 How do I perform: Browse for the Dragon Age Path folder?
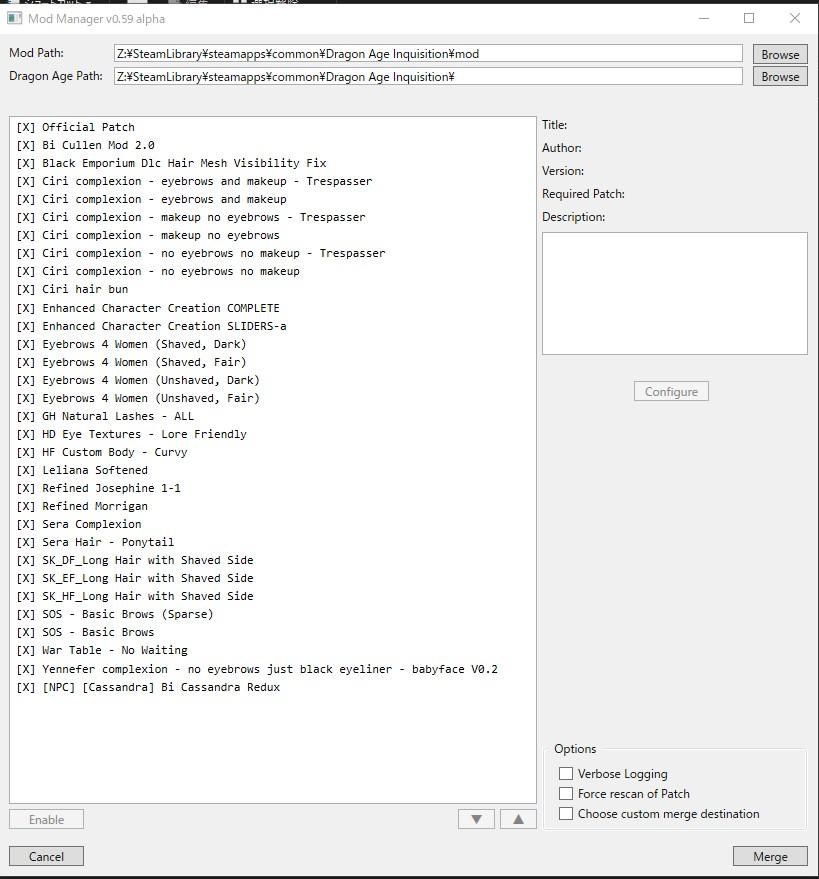780,77
